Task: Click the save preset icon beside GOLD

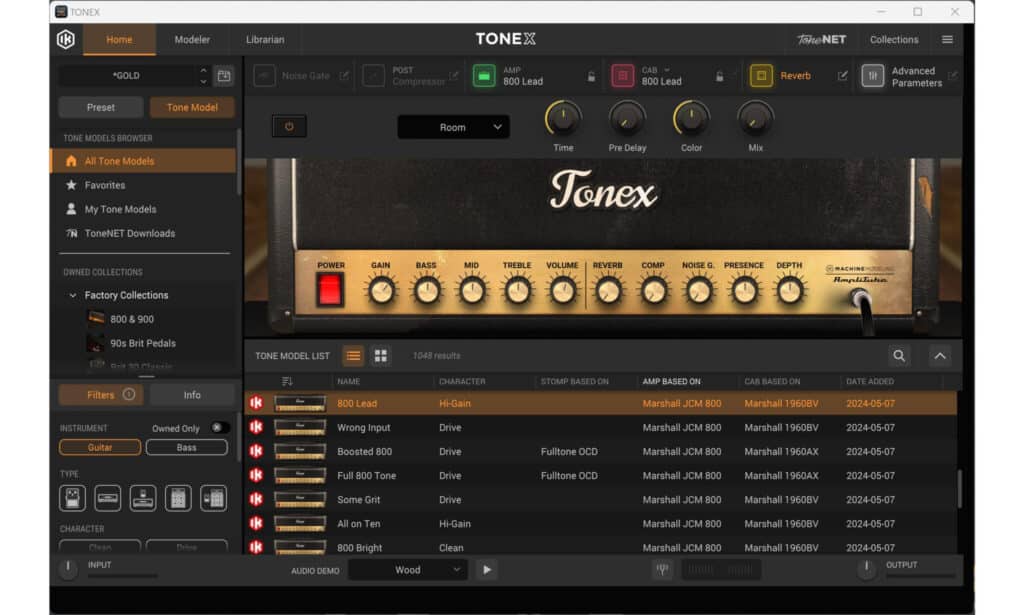Action: pos(224,76)
